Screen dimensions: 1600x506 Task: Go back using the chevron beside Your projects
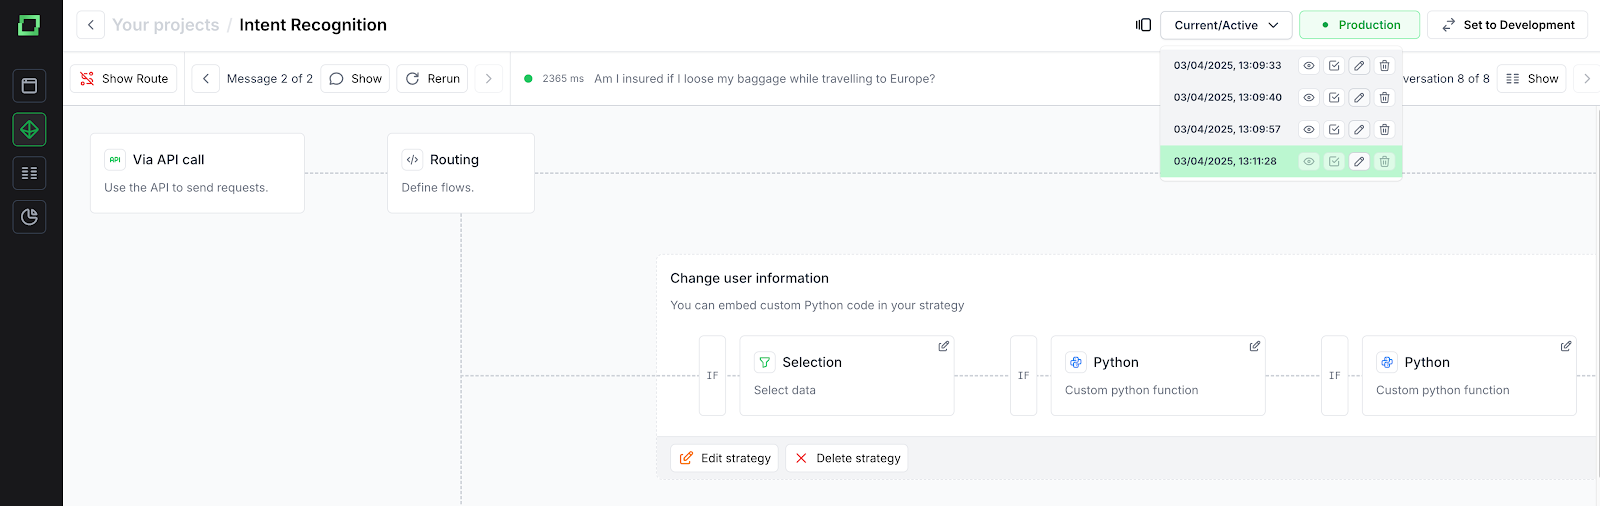point(91,25)
